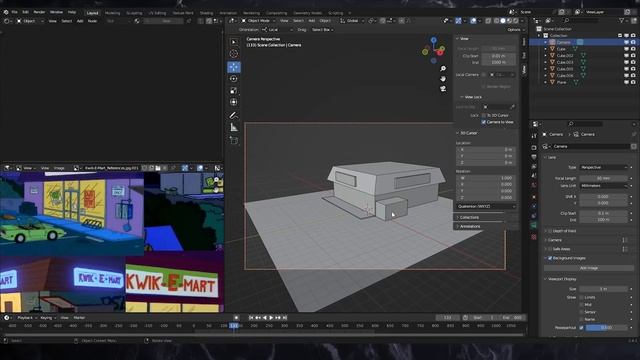Viewport: 640px width, 360px height.
Task: Click the current frame marker in timeline
Action: 234,326
